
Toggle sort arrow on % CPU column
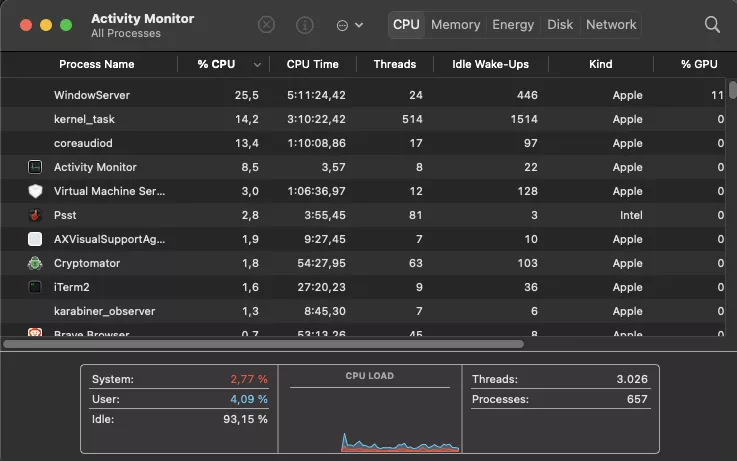pyautogui.click(x=257, y=65)
